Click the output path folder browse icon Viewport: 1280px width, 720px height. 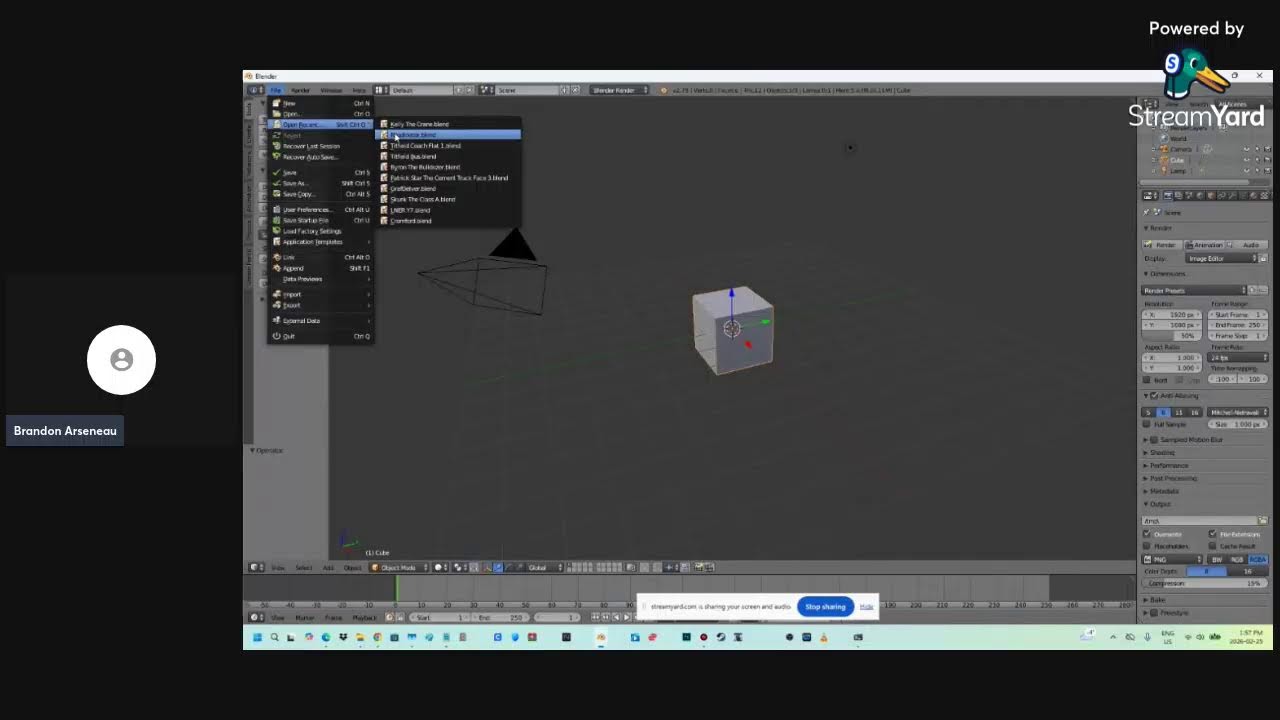coord(1263,520)
